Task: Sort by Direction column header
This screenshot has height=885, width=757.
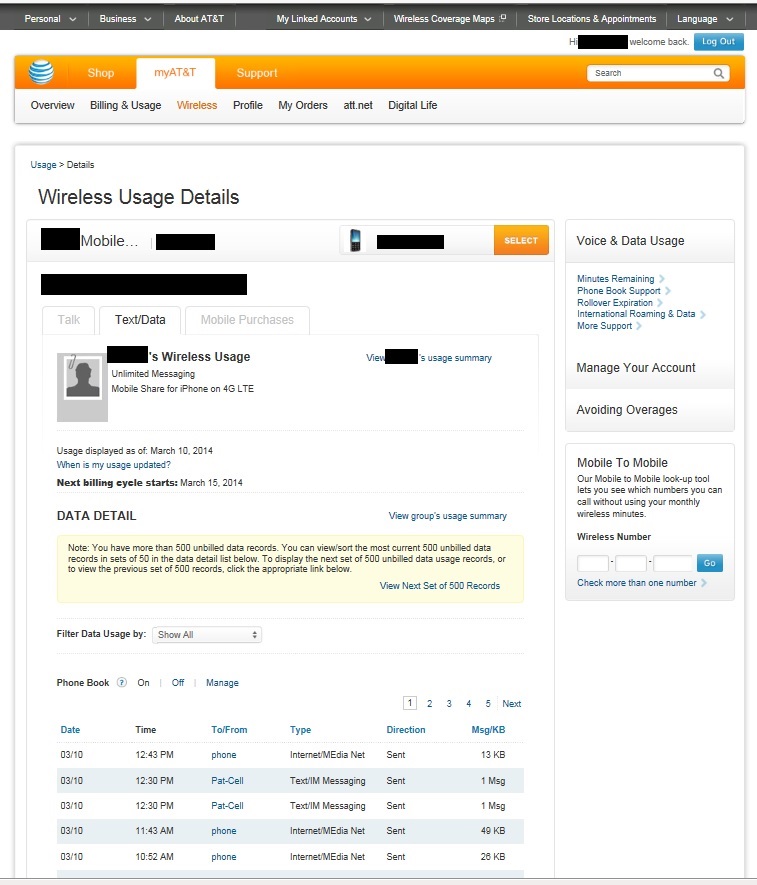Action: (x=406, y=730)
